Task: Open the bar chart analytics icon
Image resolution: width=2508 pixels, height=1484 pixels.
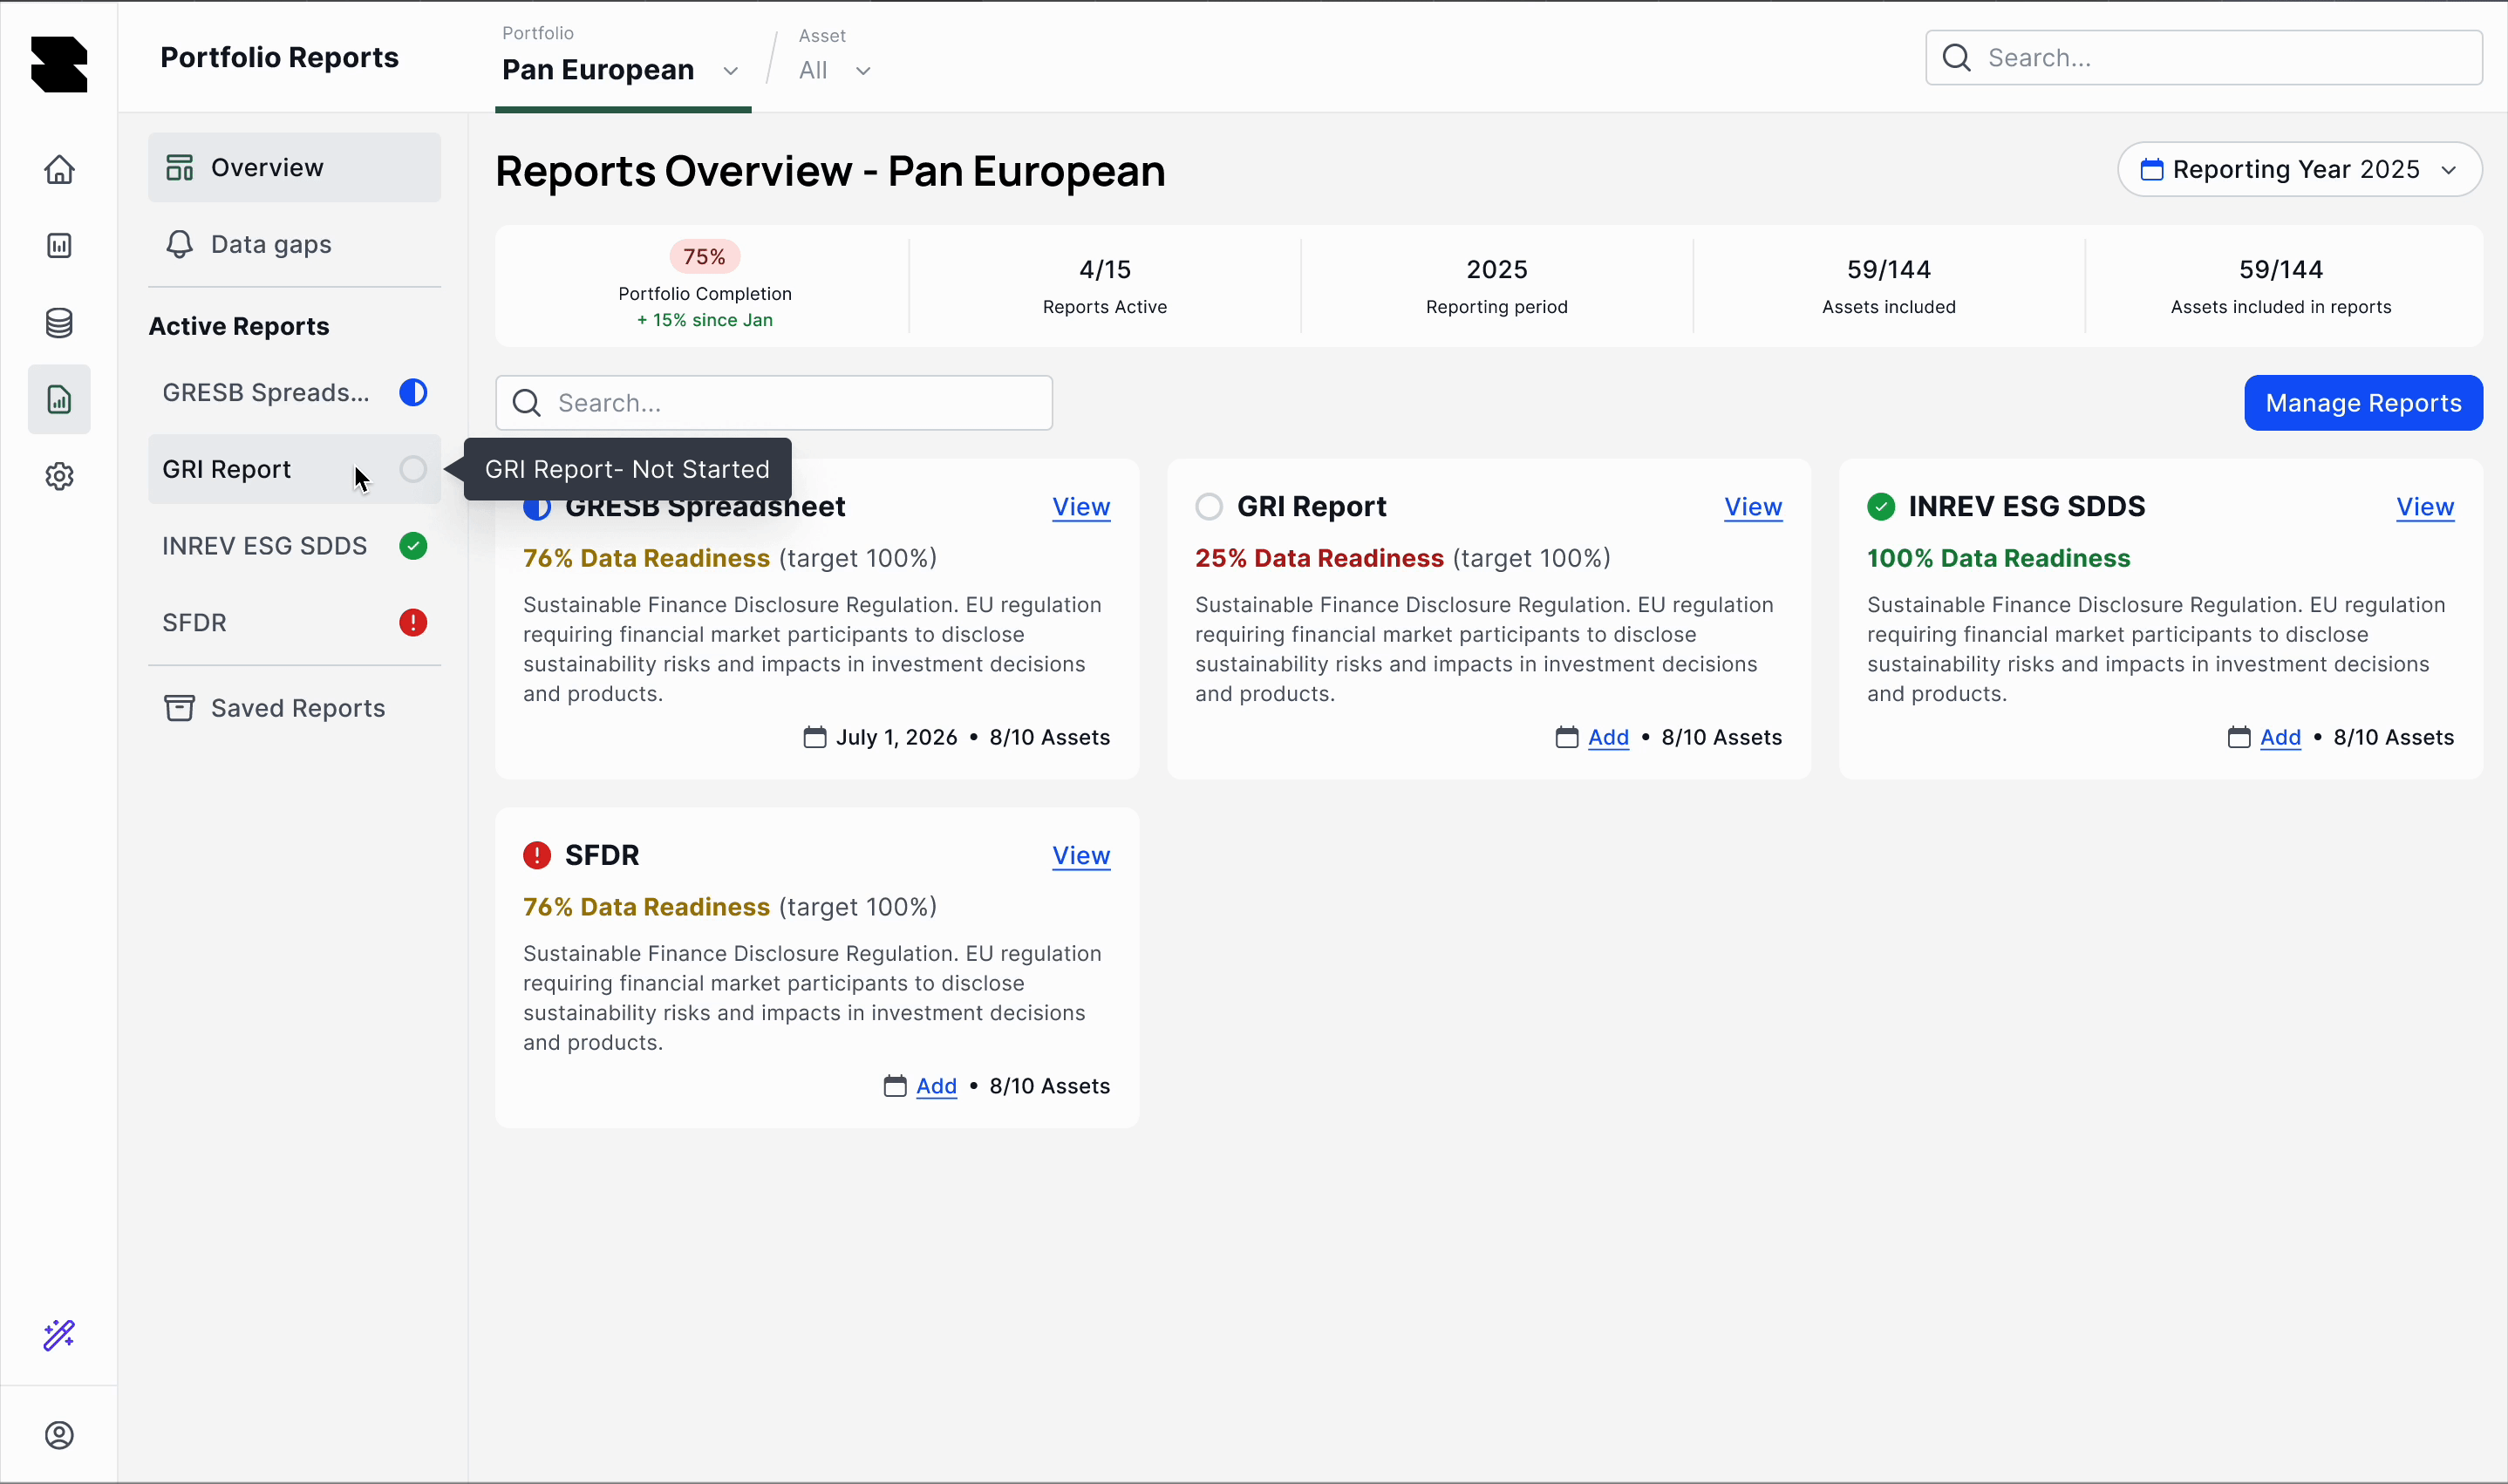Action: pos(59,245)
